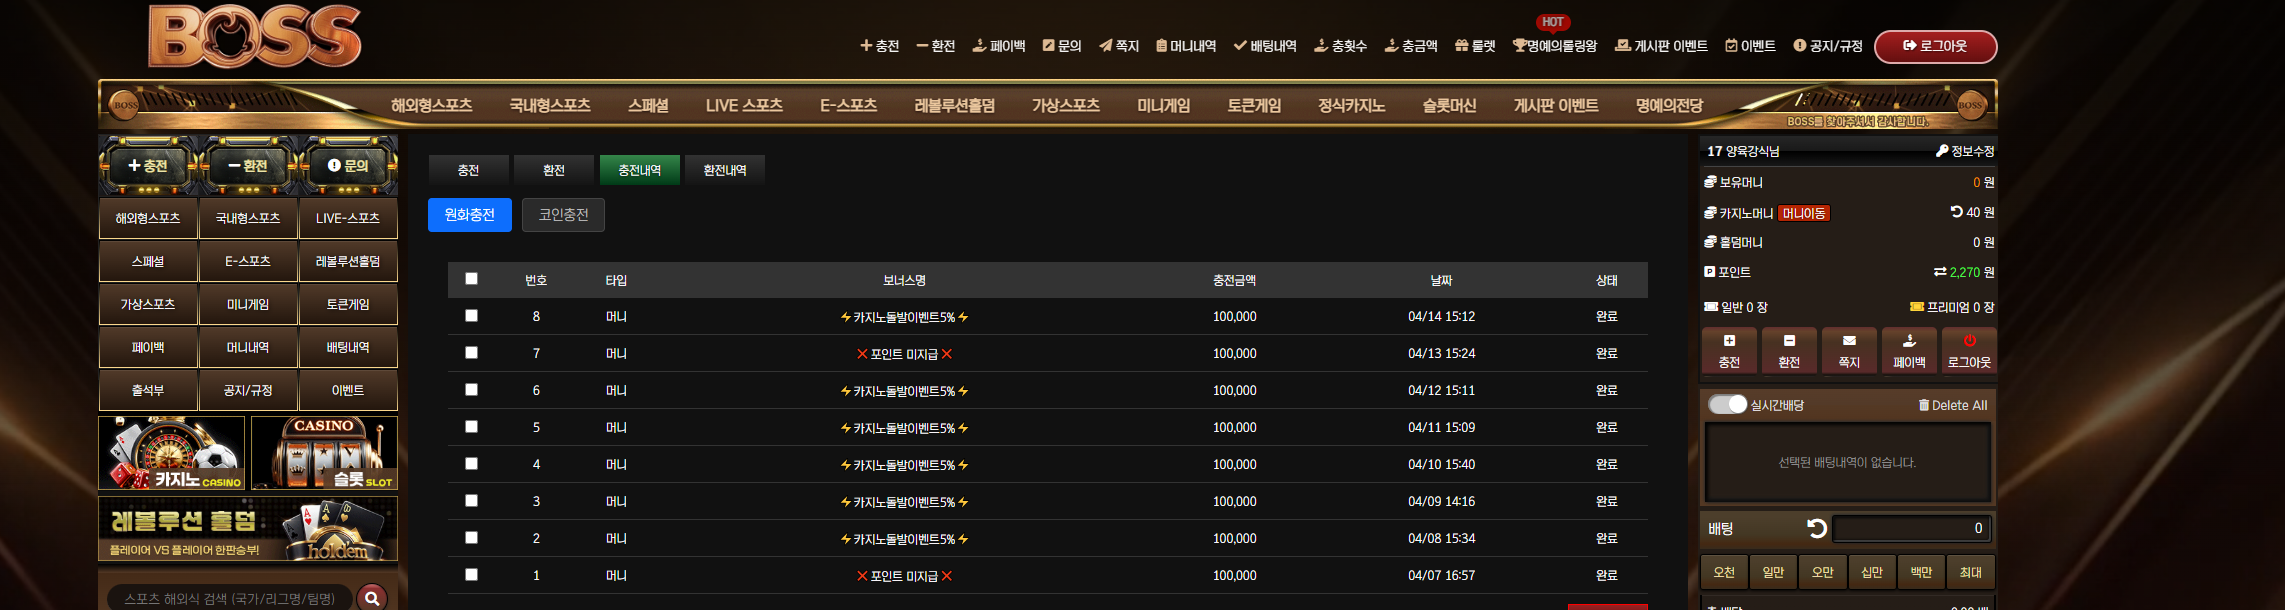Check the select-all checkbox in table header
The width and height of the screenshot is (2285, 610).
point(471,279)
